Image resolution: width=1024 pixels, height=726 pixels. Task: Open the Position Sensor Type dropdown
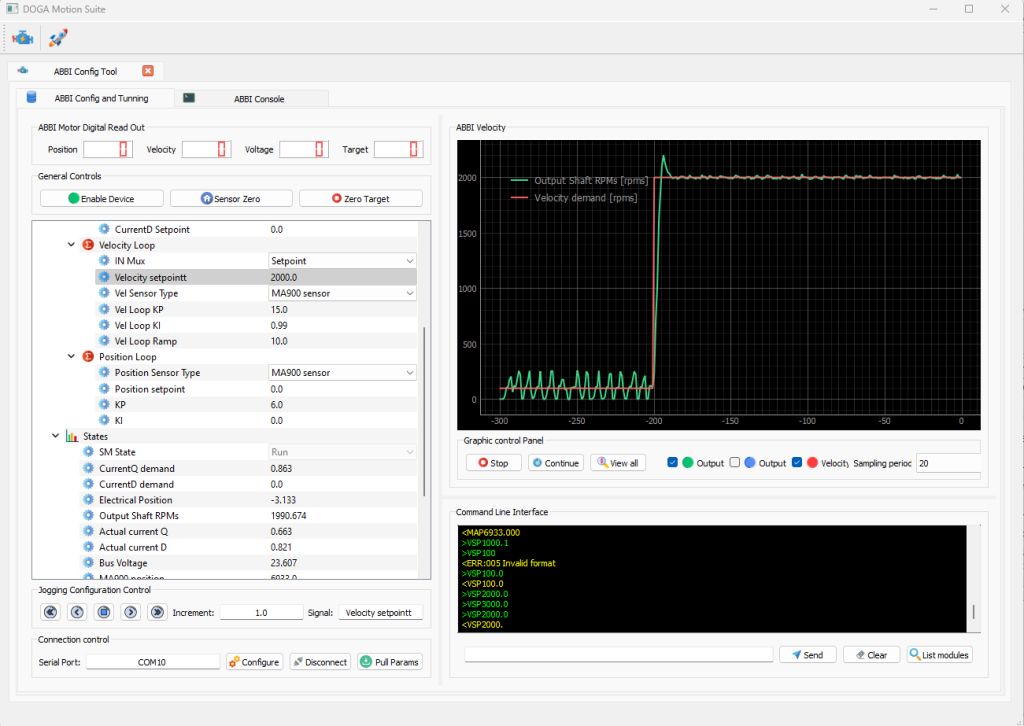[342, 372]
